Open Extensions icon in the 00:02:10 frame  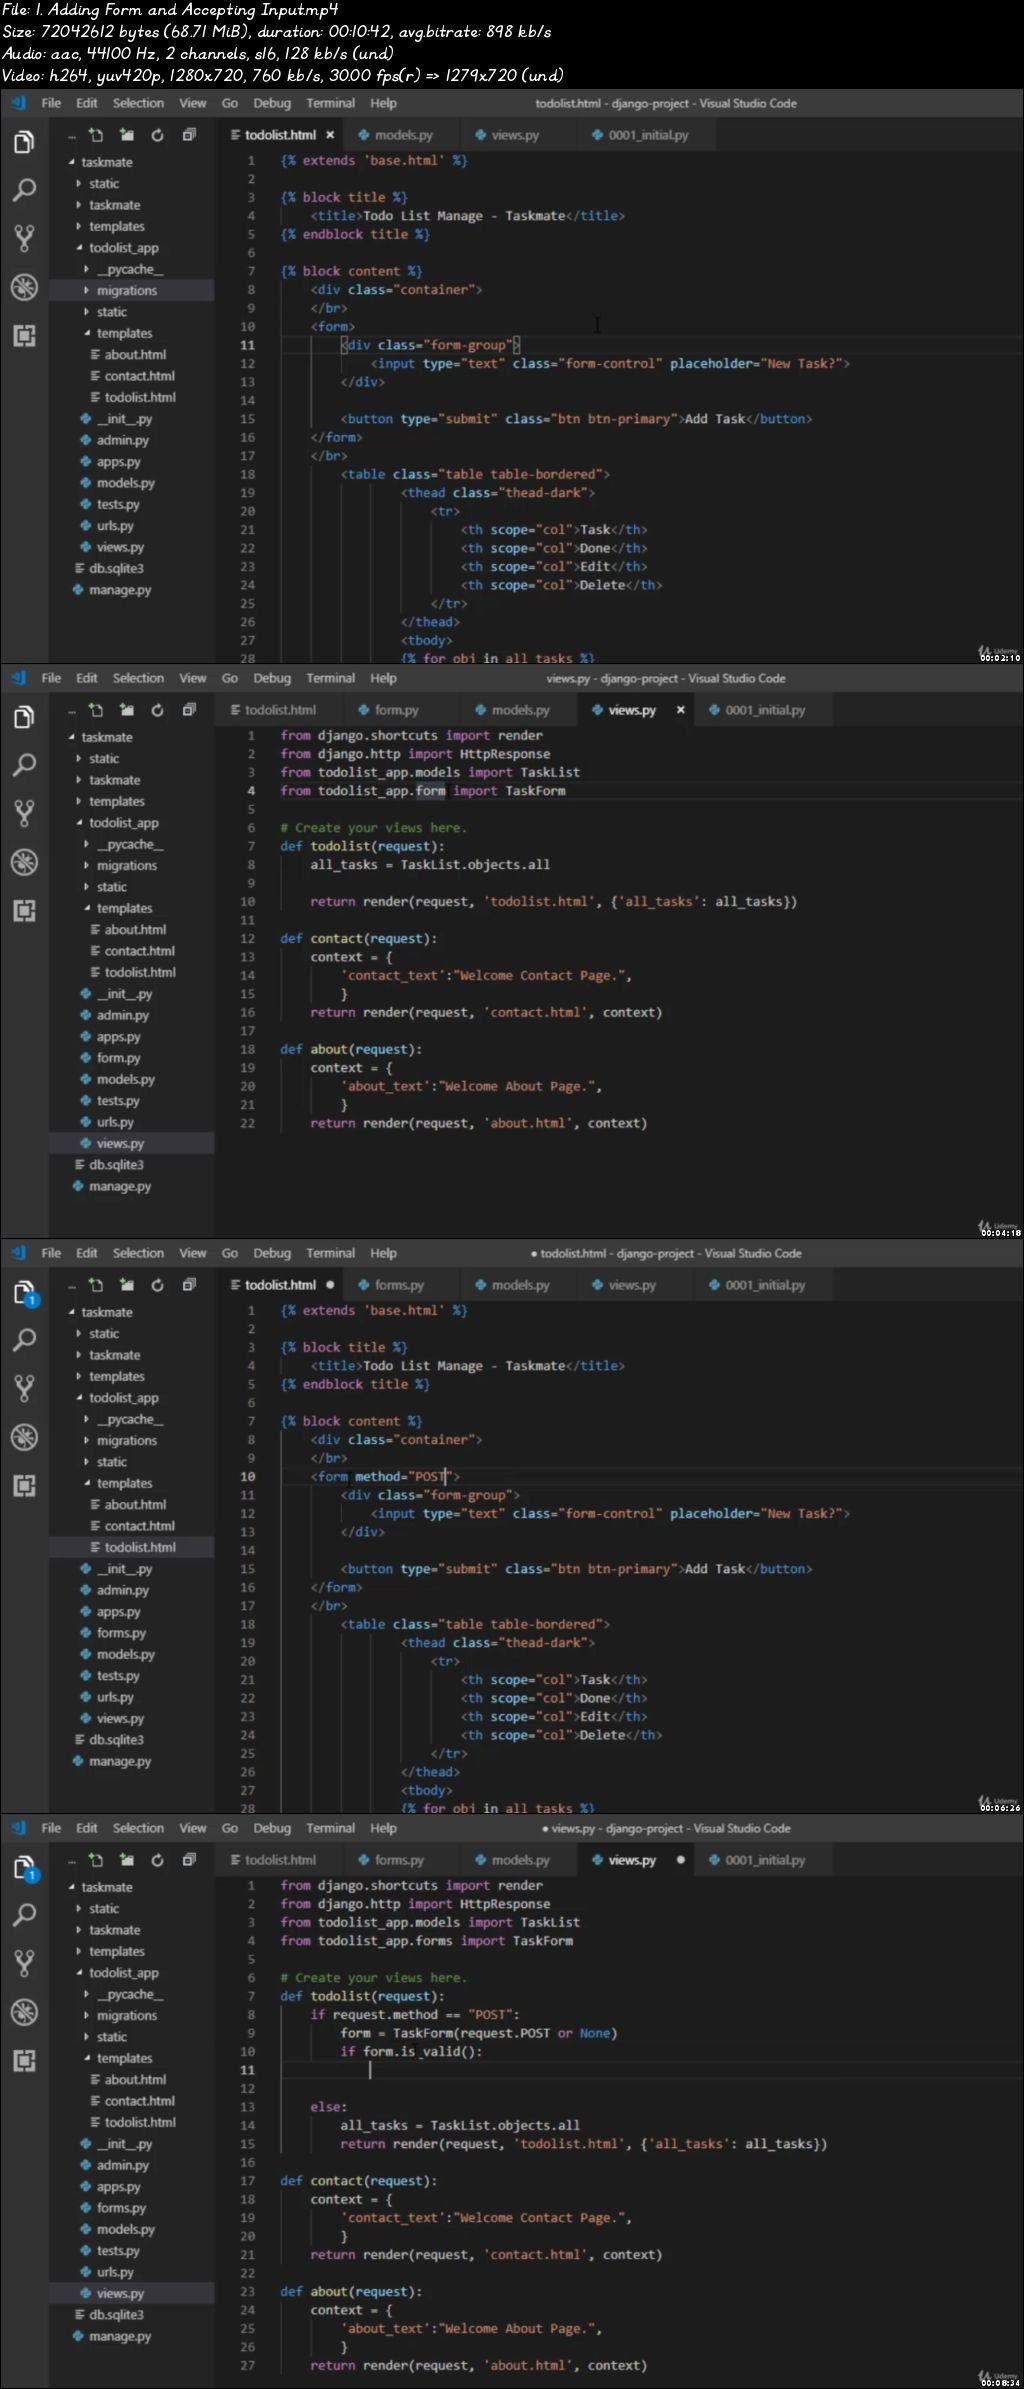tap(24, 335)
